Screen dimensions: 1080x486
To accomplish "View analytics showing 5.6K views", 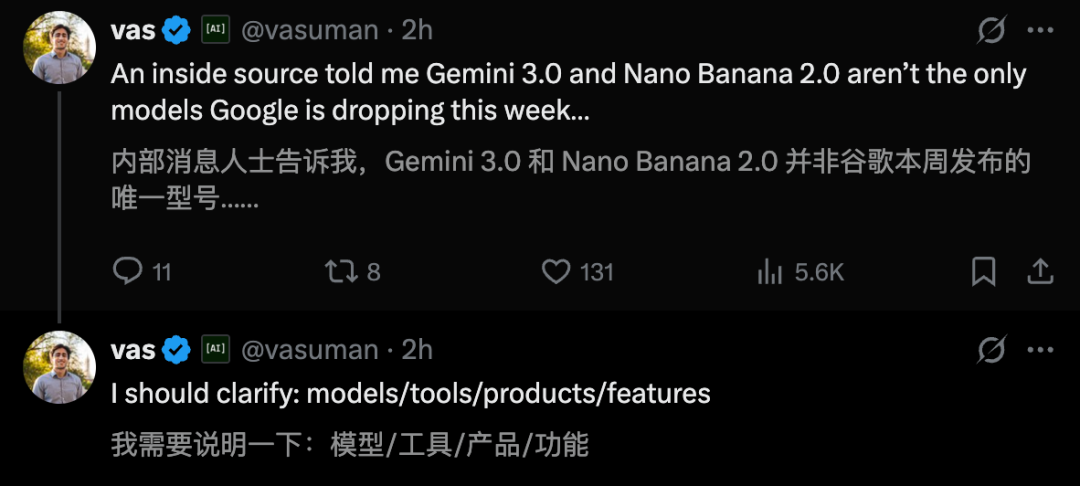I will 770,271.
